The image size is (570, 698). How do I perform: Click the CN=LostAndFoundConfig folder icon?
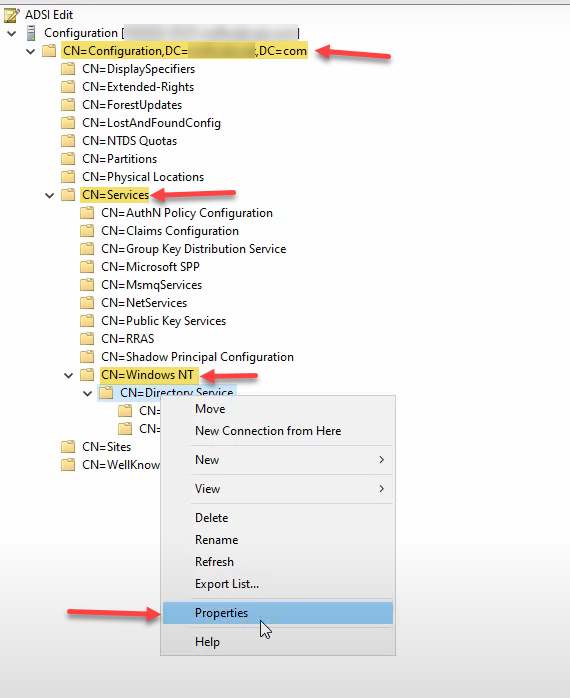coord(68,123)
